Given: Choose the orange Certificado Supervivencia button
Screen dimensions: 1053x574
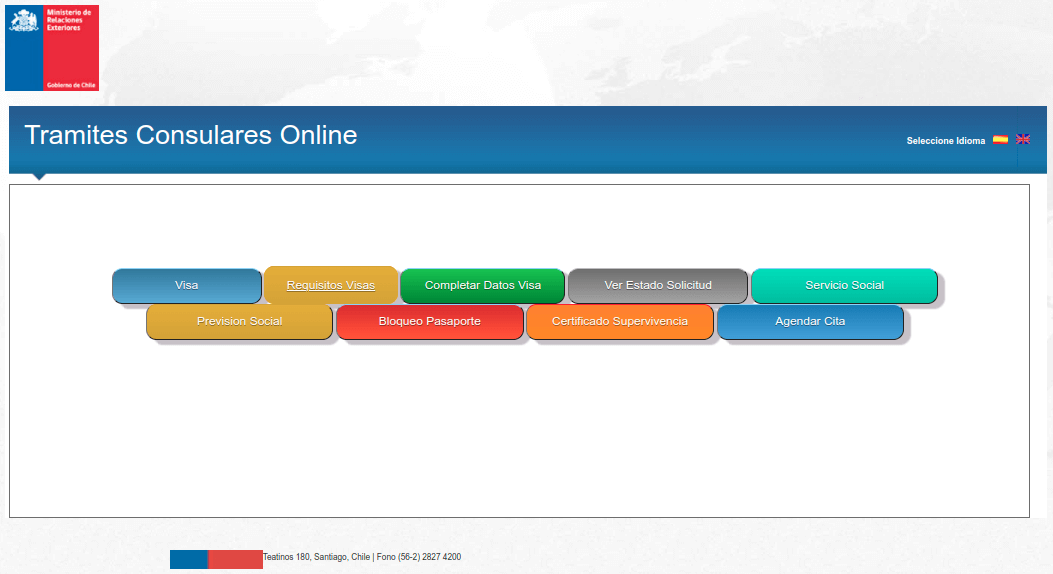Looking at the screenshot, I should [620, 322].
